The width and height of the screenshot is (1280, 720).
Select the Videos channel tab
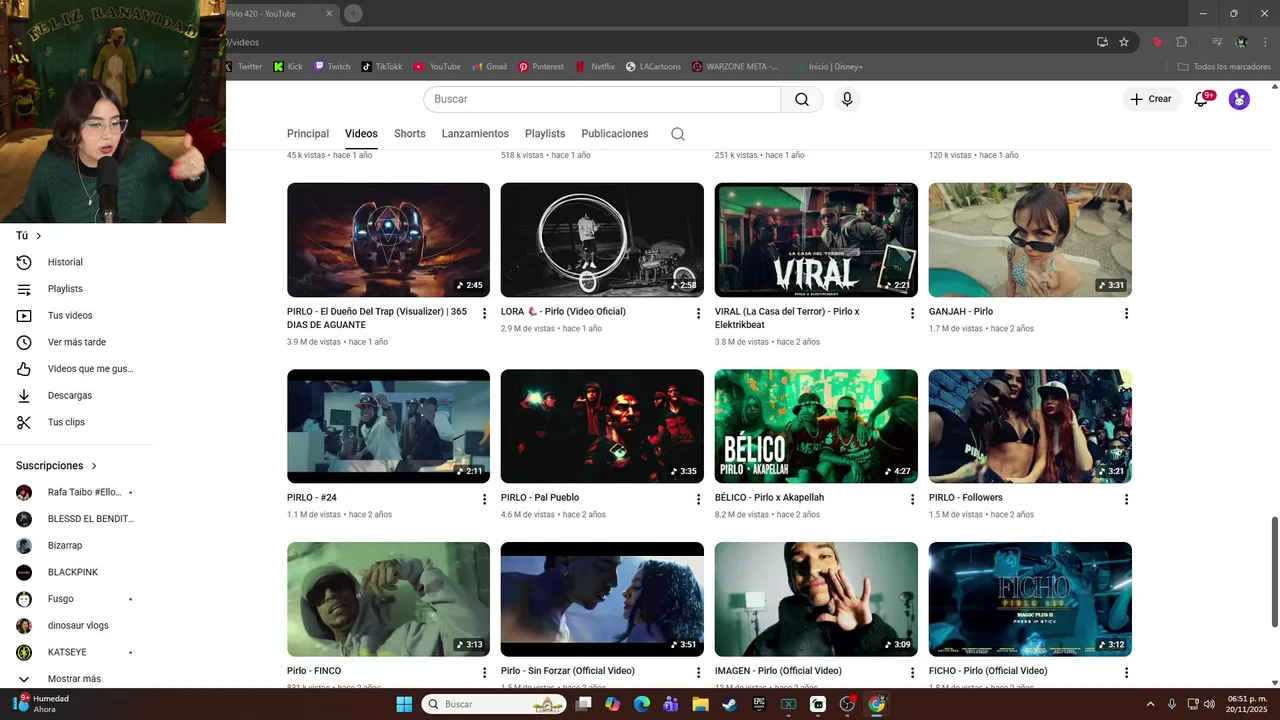(361, 134)
